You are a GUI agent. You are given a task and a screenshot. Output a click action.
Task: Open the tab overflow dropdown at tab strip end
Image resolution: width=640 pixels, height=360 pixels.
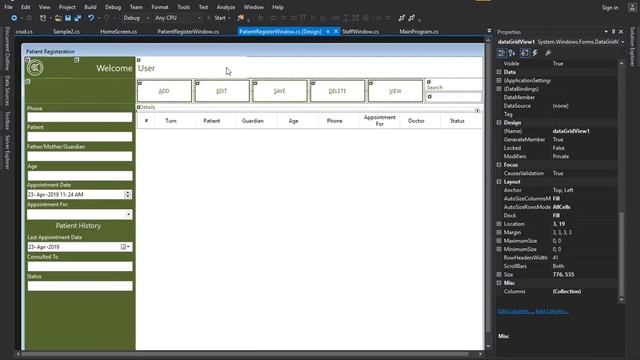click(489, 31)
